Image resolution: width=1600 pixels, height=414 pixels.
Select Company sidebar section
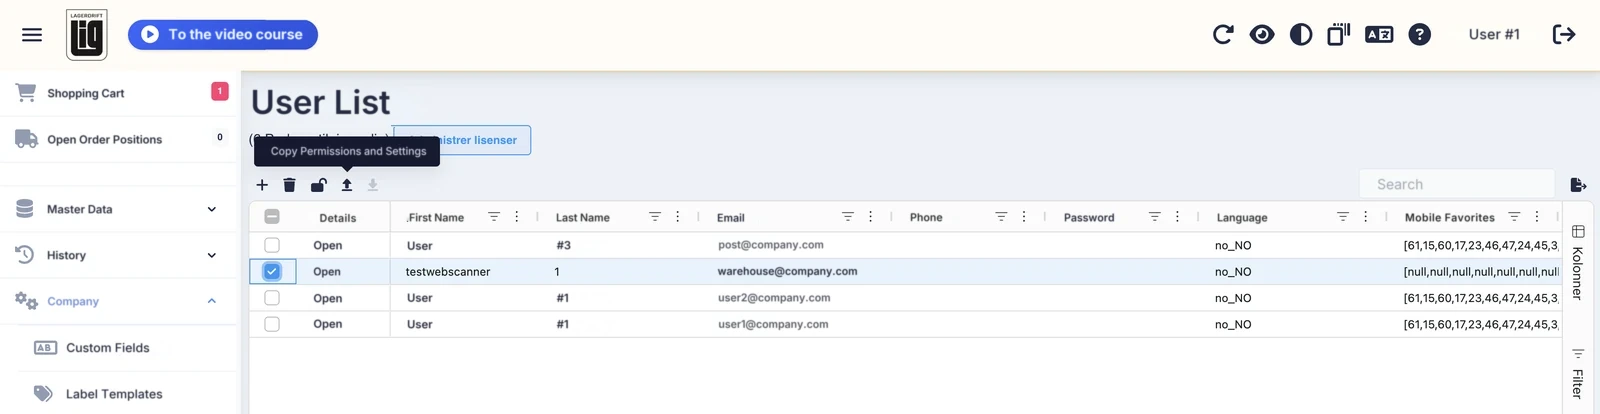coord(73,301)
